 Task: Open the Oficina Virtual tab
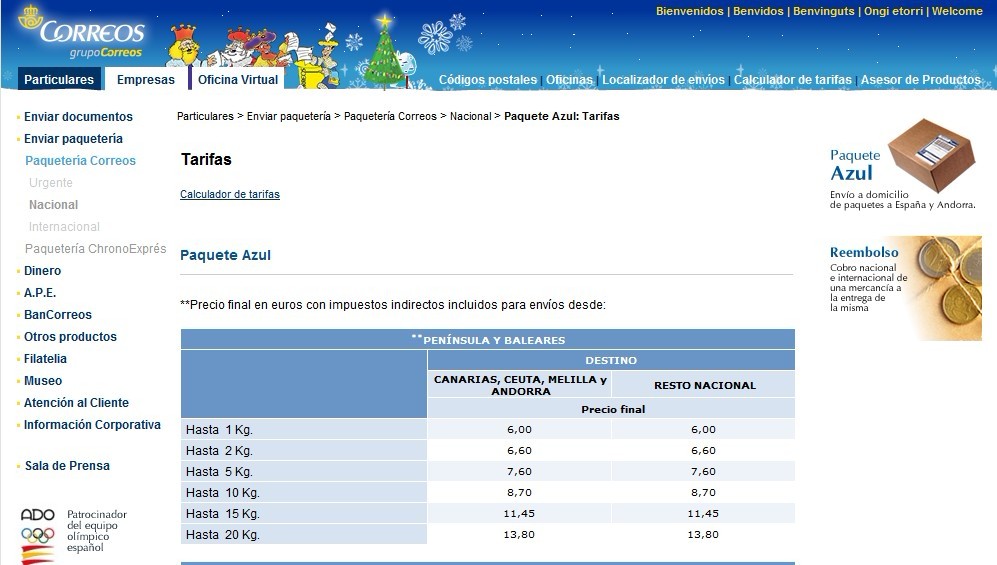(237, 79)
